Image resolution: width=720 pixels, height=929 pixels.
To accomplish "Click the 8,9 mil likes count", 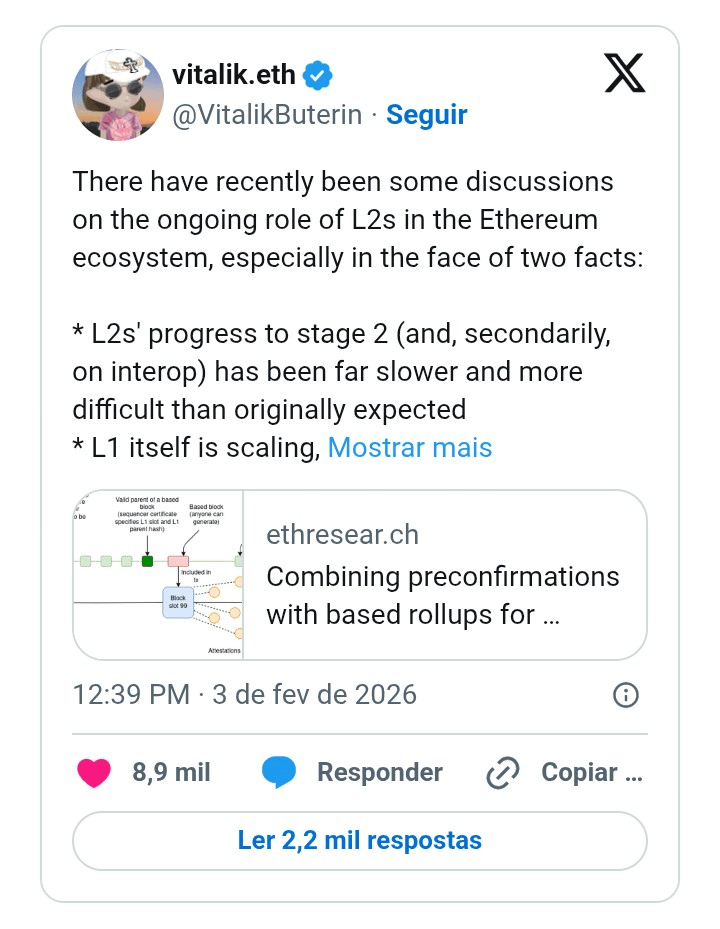I will coord(171,772).
